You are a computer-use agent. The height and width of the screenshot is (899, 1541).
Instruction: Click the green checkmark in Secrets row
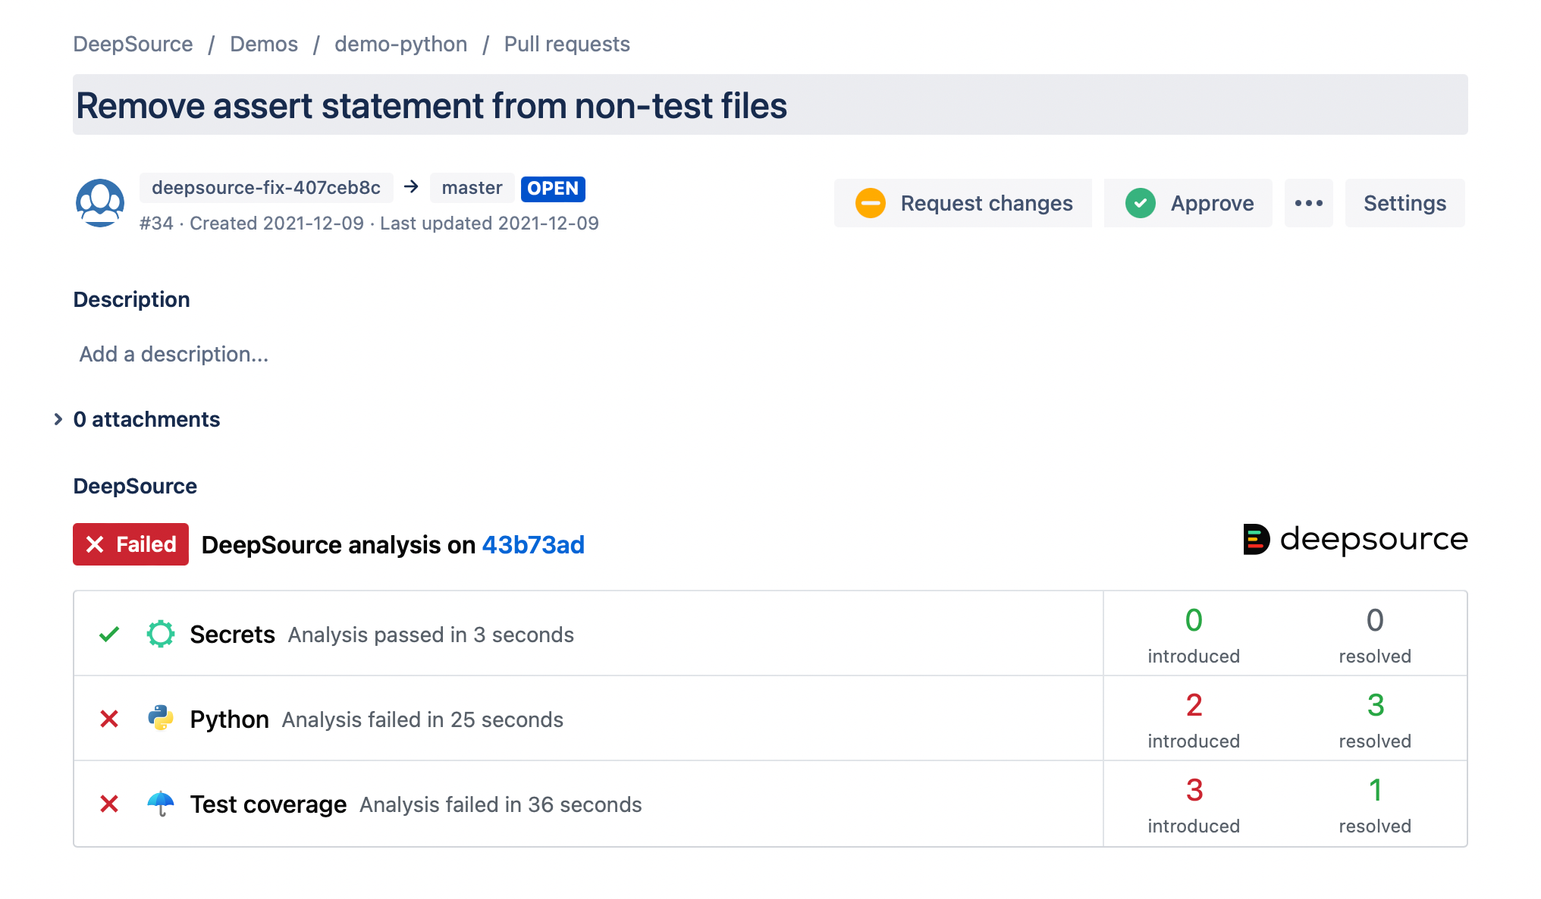tap(109, 634)
